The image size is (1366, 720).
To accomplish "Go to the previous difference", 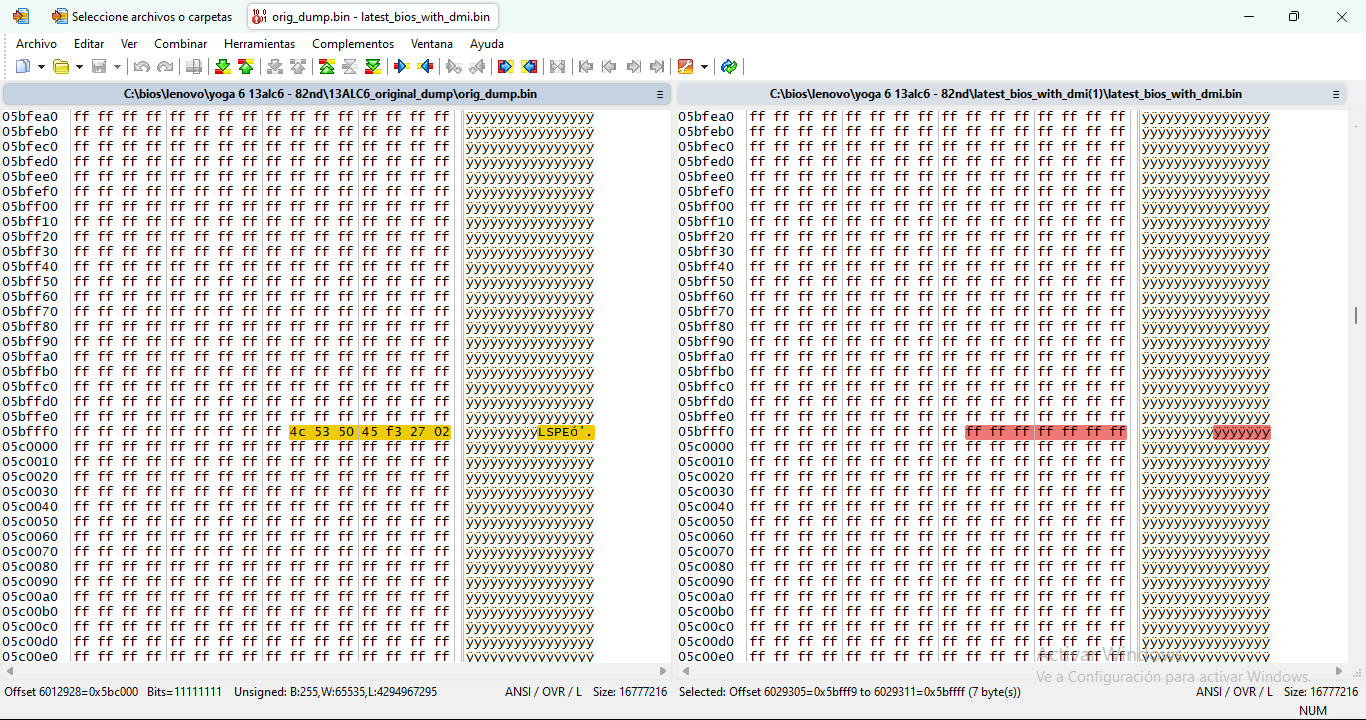I will coord(246,67).
